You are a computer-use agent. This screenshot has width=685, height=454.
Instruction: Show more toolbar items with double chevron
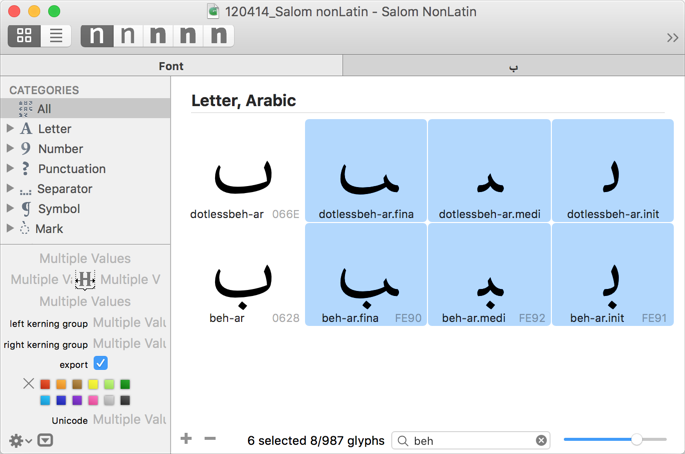click(x=672, y=37)
